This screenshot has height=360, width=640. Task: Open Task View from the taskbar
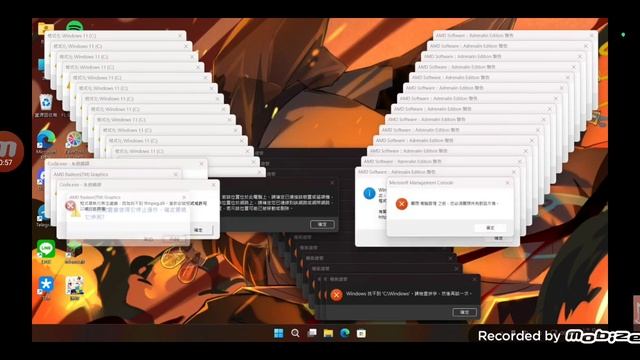point(312,333)
